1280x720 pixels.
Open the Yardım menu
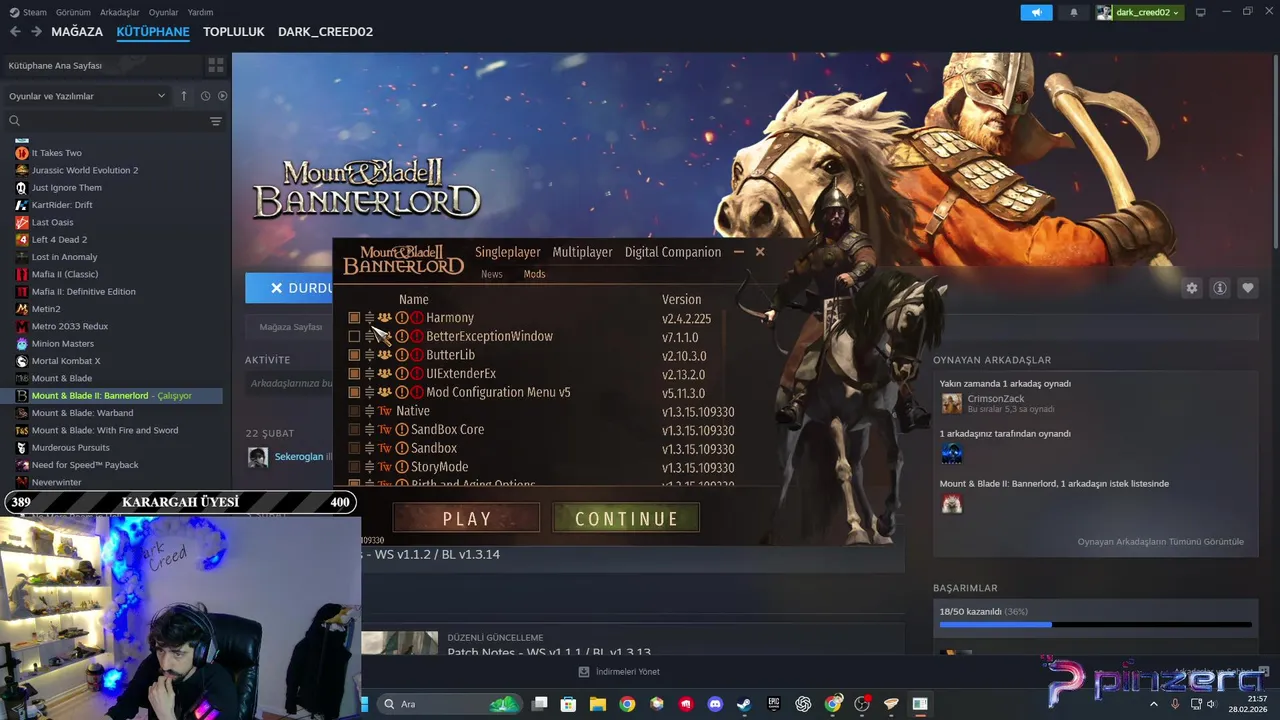coord(201,12)
